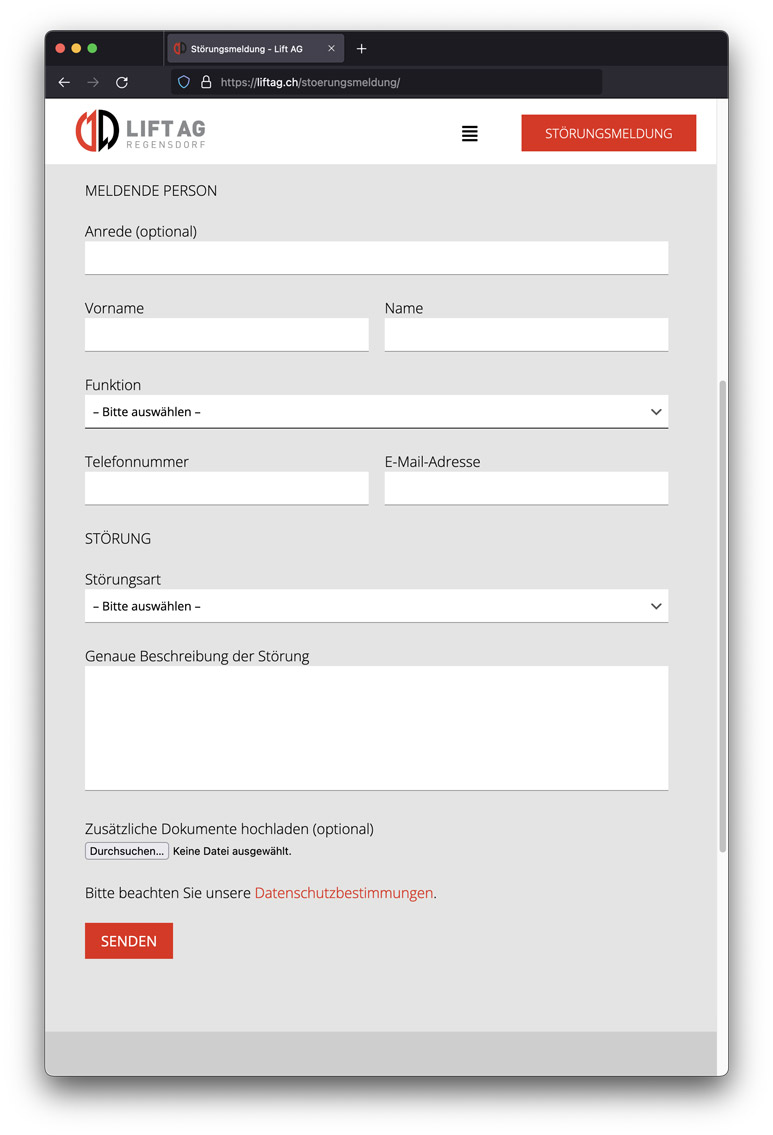This screenshot has width=773, height=1135.
Task: Click the padlock site security icon
Action: coord(206,83)
